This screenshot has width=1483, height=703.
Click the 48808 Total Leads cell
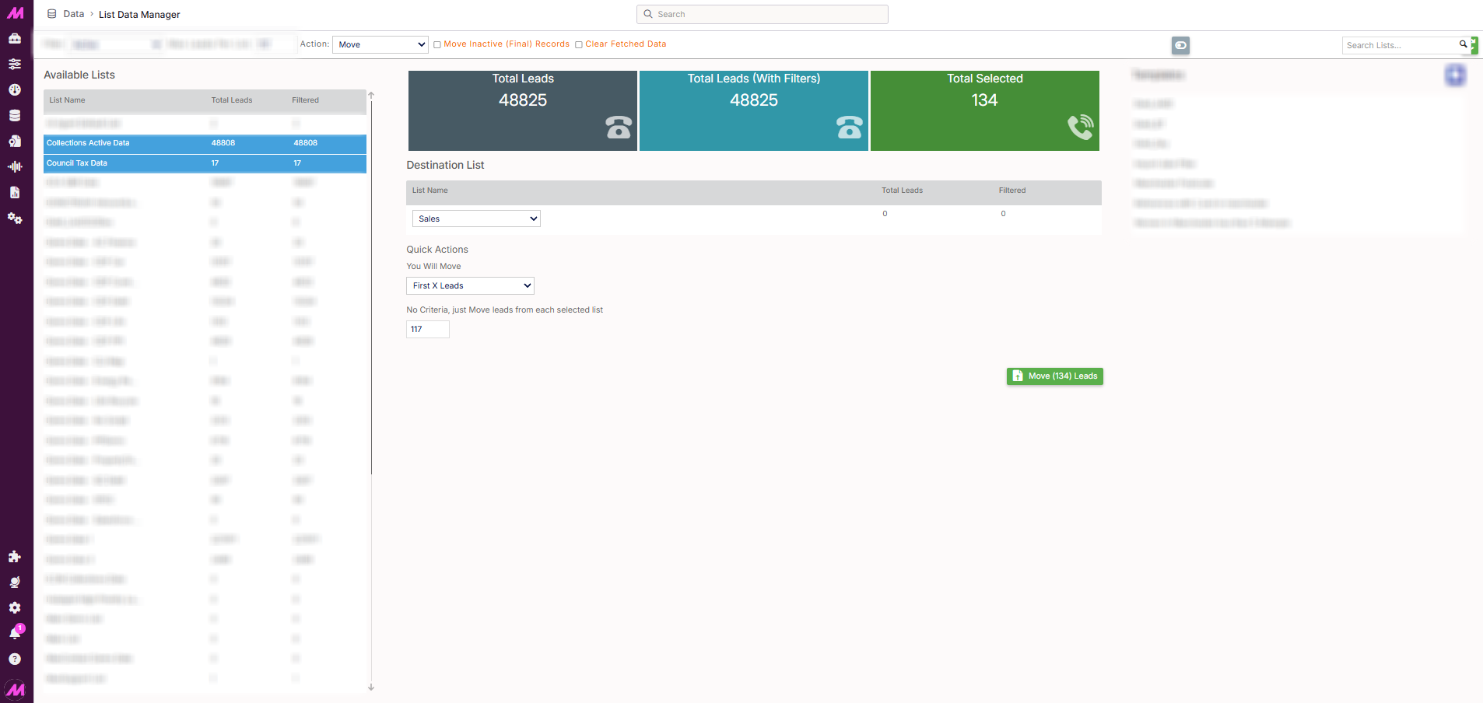click(223, 143)
